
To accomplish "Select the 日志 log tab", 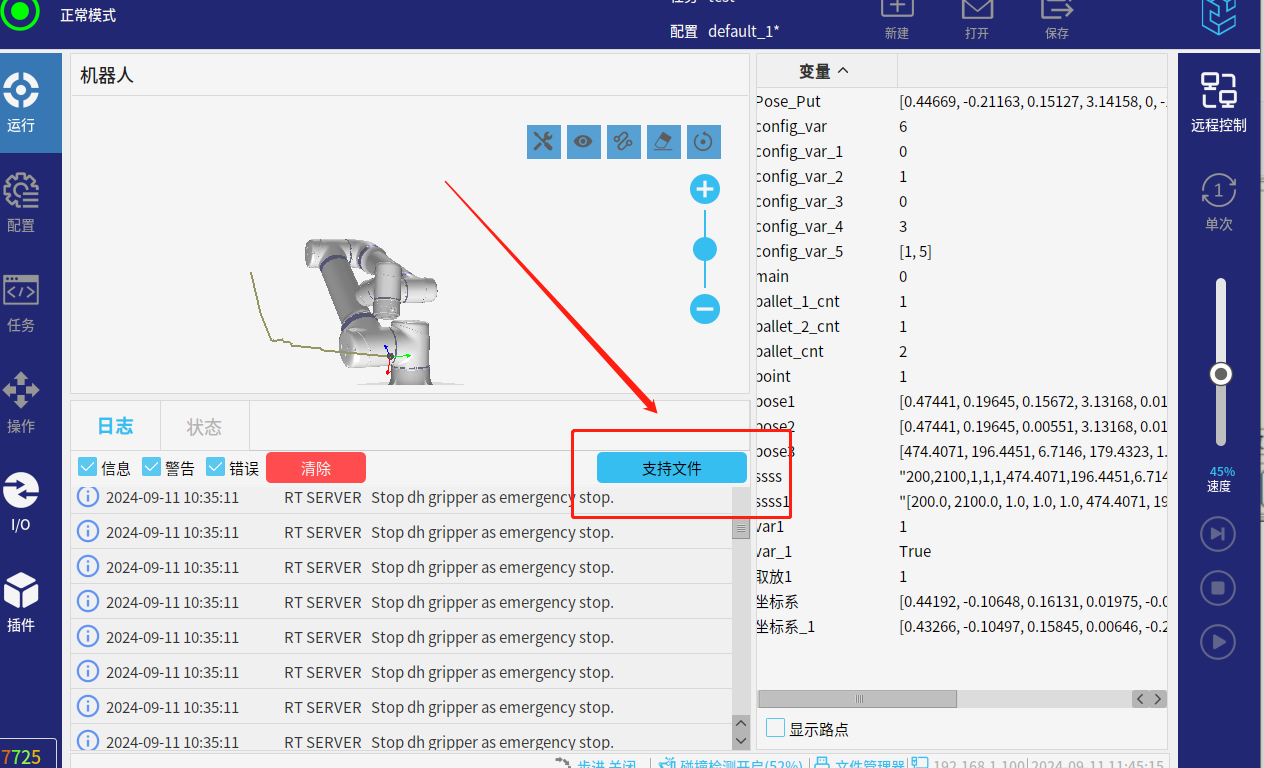I will 115,426.
